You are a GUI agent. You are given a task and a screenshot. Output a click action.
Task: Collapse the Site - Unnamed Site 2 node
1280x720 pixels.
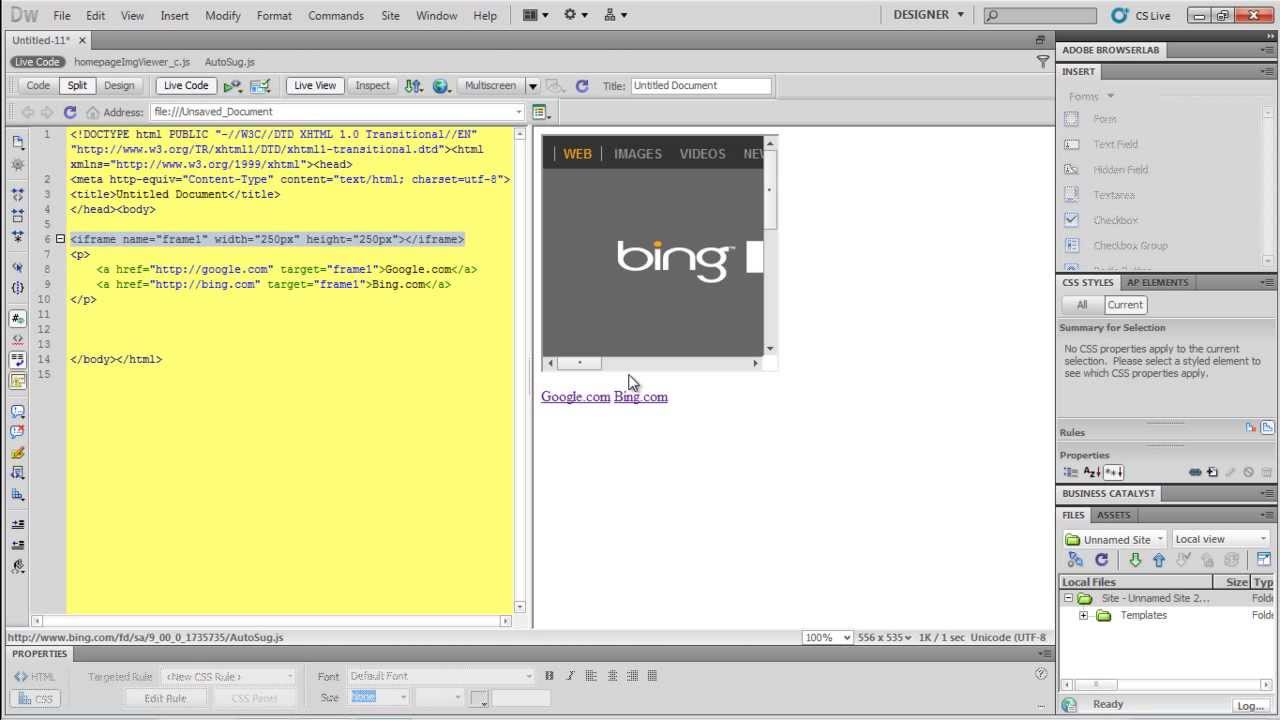pyautogui.click(x=1068, y=598)
